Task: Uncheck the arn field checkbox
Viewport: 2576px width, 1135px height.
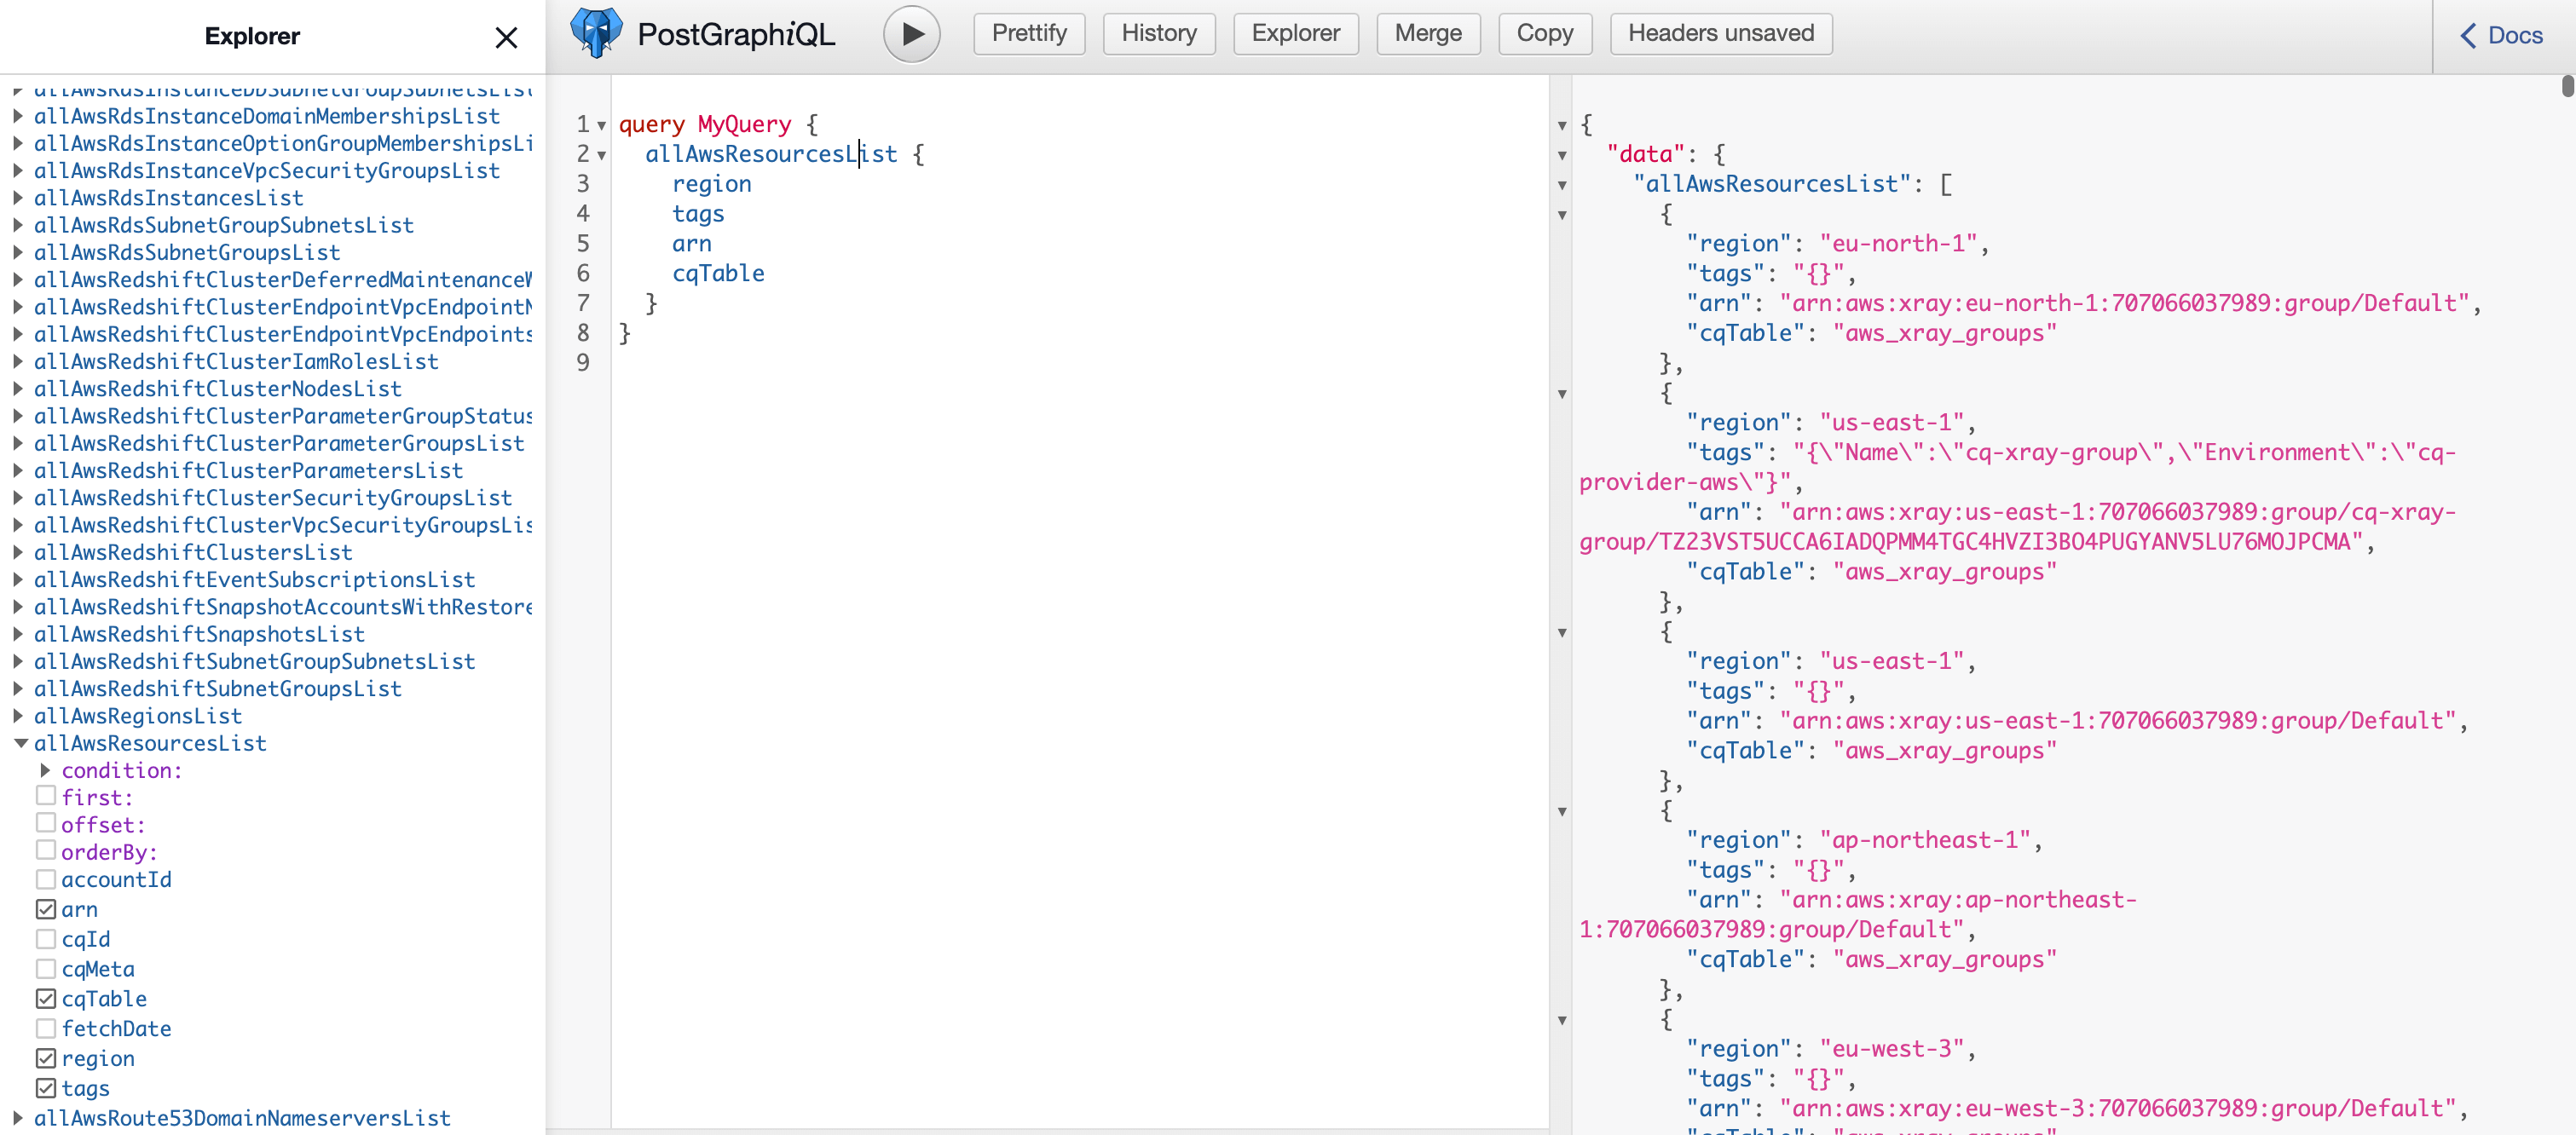Action: click(x=46, y=909)
